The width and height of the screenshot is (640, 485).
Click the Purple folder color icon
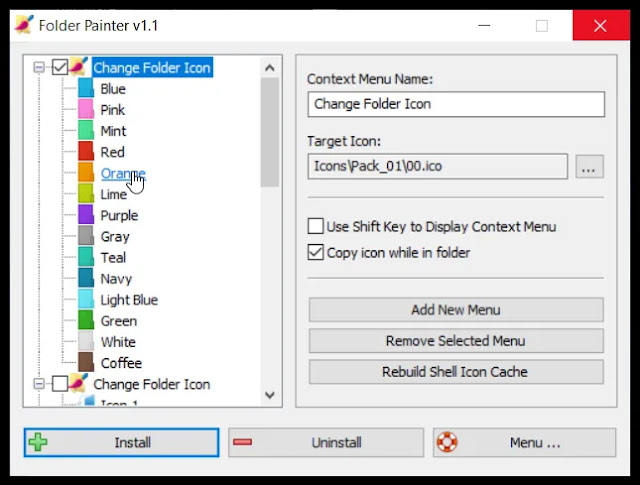pyautogui.click(x=86, y=215)
